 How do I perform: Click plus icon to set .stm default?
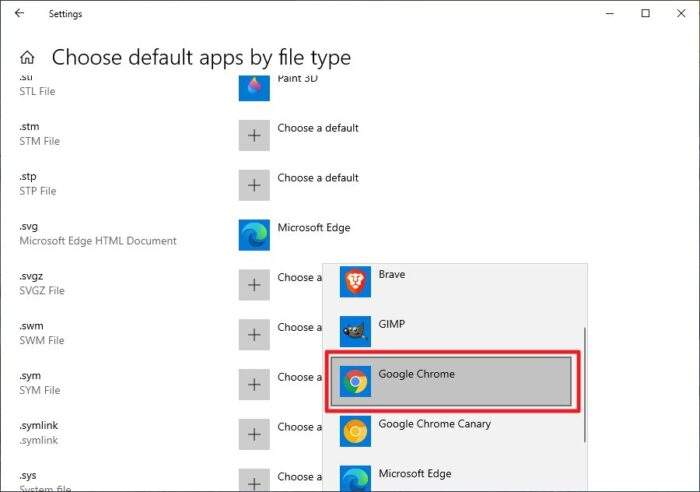pyautogui.click(x=254, y=135)
